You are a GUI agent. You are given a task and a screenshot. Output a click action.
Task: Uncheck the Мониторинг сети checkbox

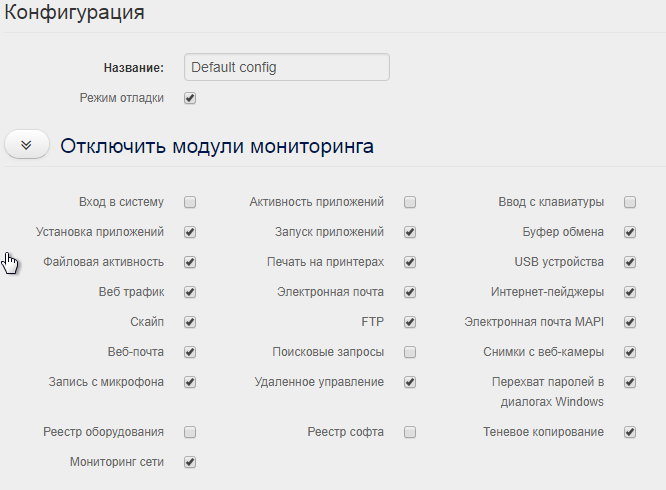[190, 462]
